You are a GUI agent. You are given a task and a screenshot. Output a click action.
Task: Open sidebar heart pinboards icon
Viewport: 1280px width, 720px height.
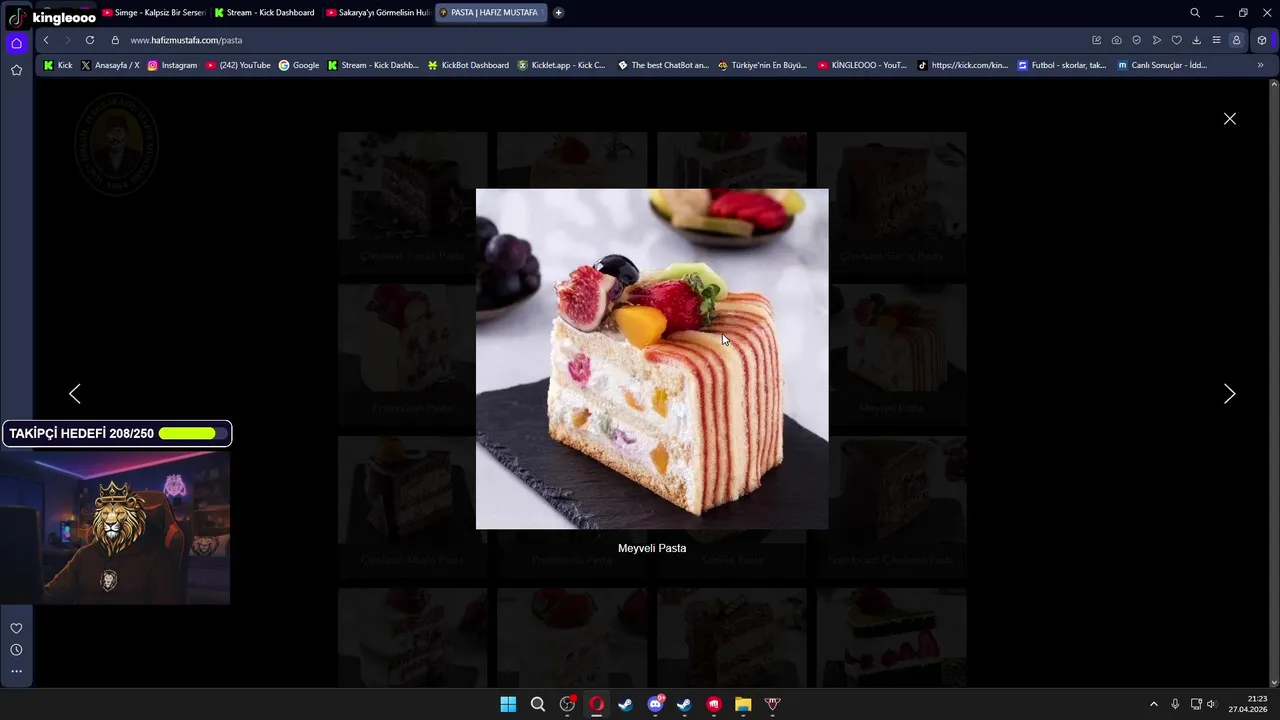(16, 628)
